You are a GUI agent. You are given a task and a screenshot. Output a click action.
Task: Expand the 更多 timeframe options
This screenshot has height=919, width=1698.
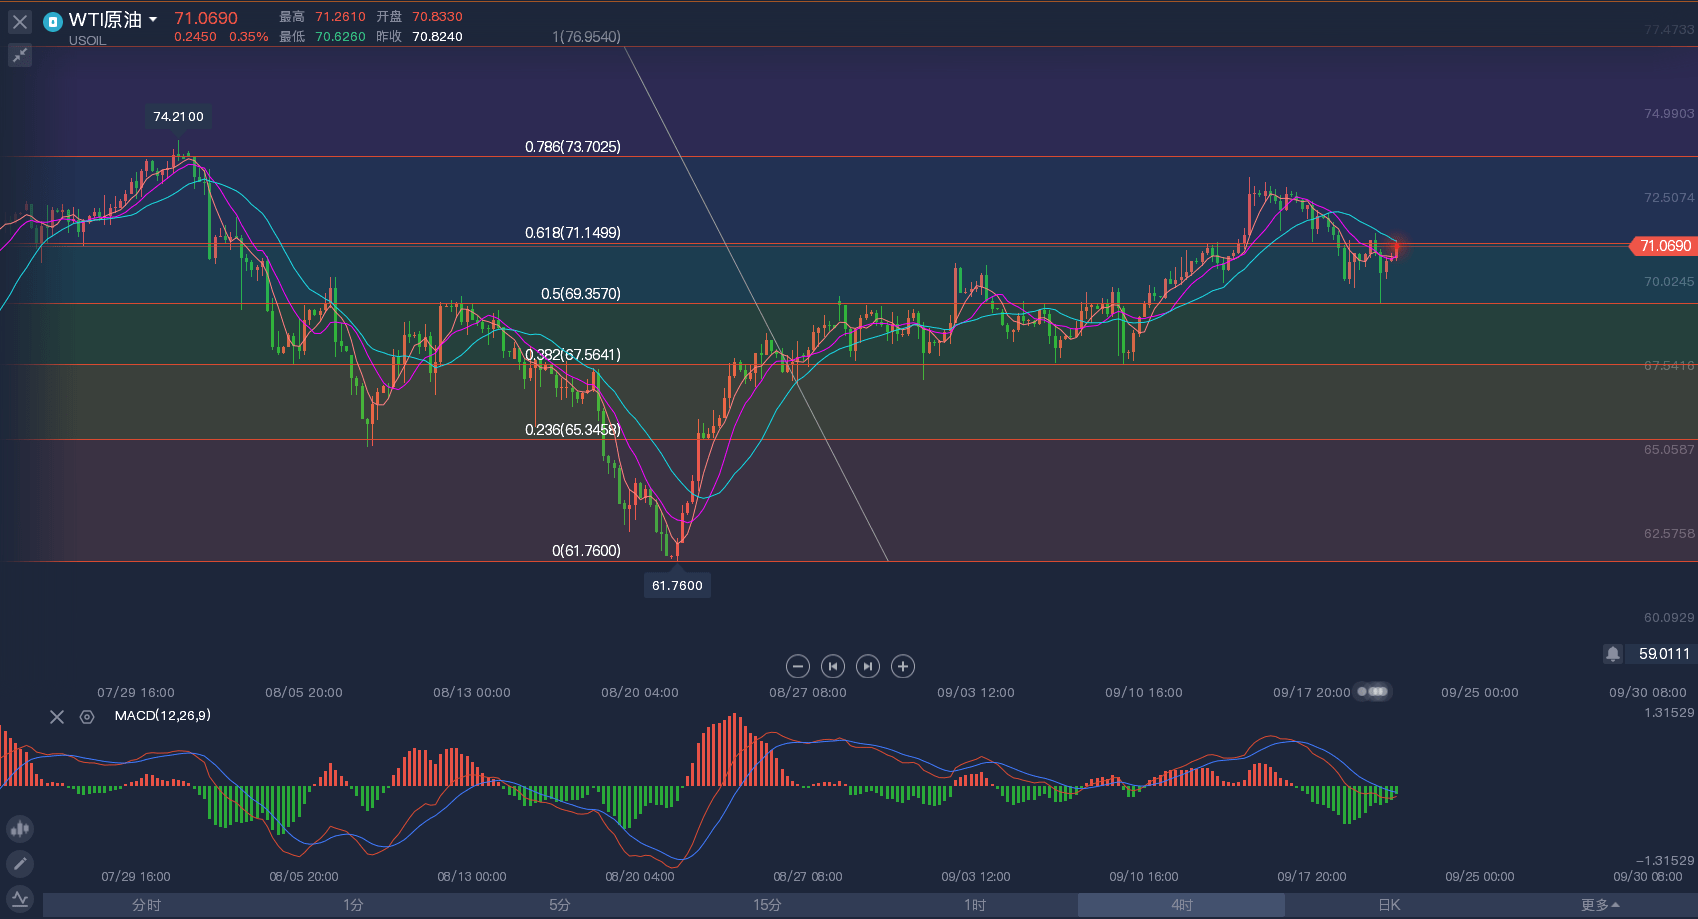pyautogui.click(x=1600, y=905)
